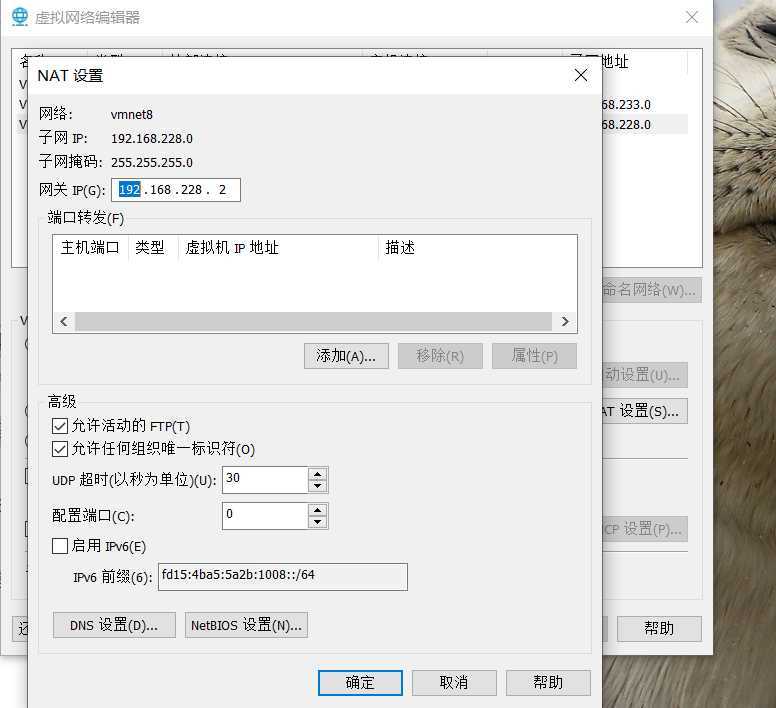The image size is (776, 708).
Task: Click 帮助 button in Virtual Network Editor window
Action: [659, 629]
